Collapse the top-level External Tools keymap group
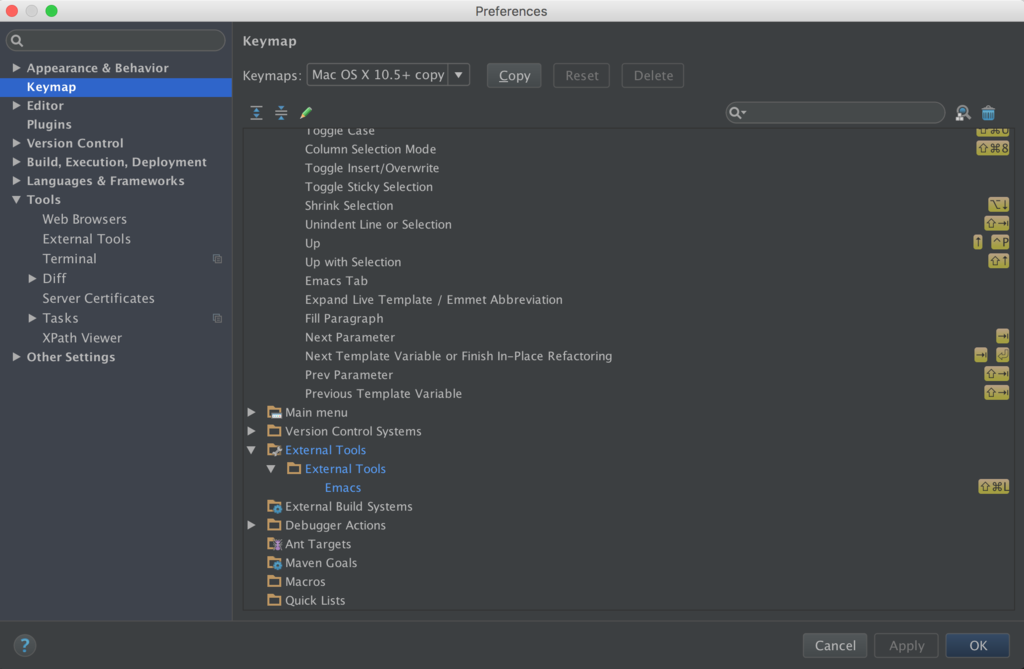Screen dimensions: 1024x669 251,450
